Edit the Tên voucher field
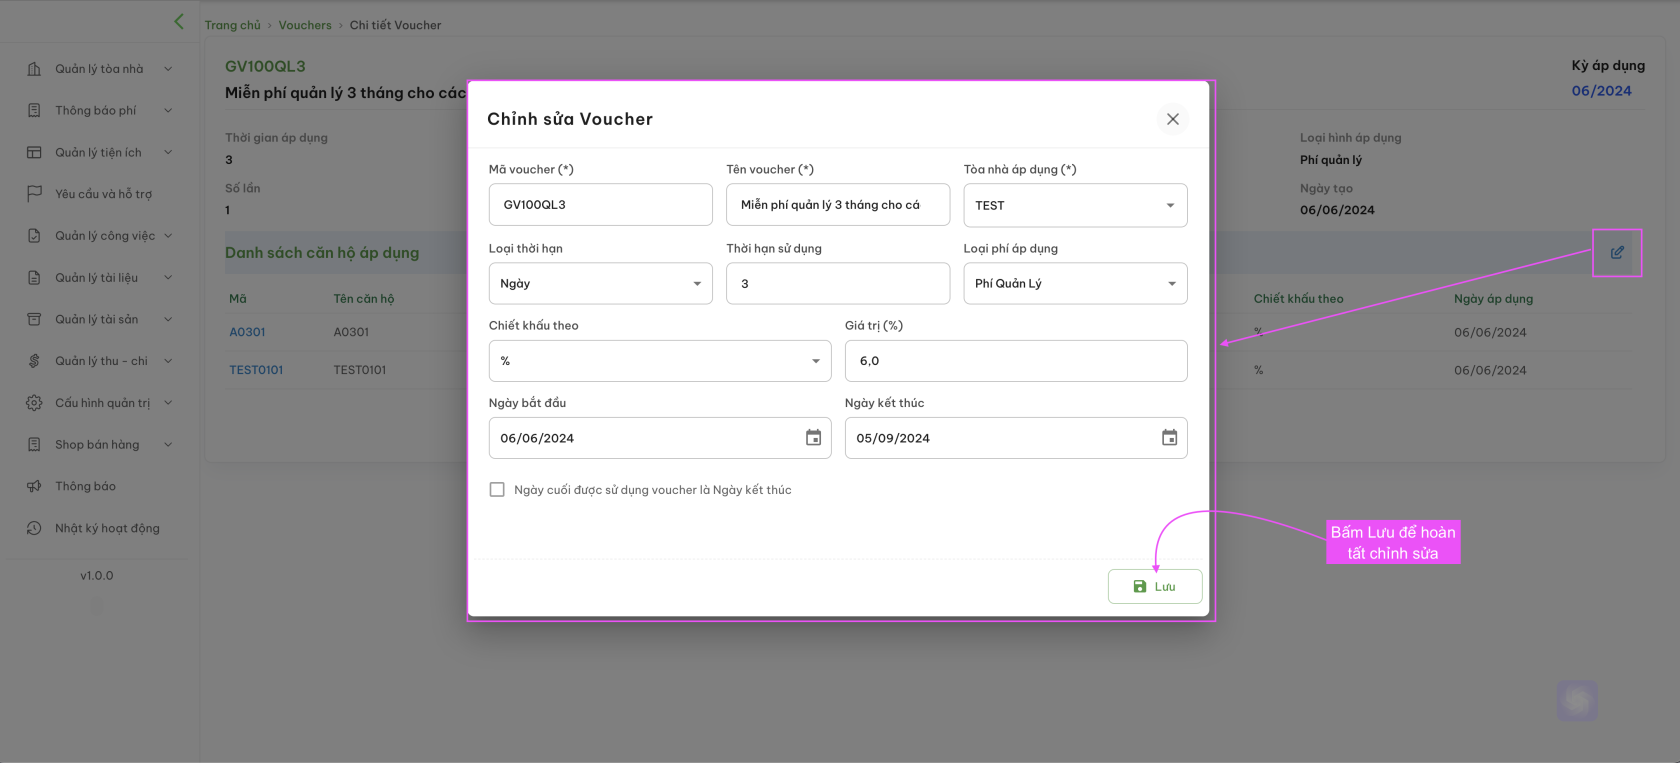Image resolution: width=1680 pixels, height=763 pixels. pos(838,205)
